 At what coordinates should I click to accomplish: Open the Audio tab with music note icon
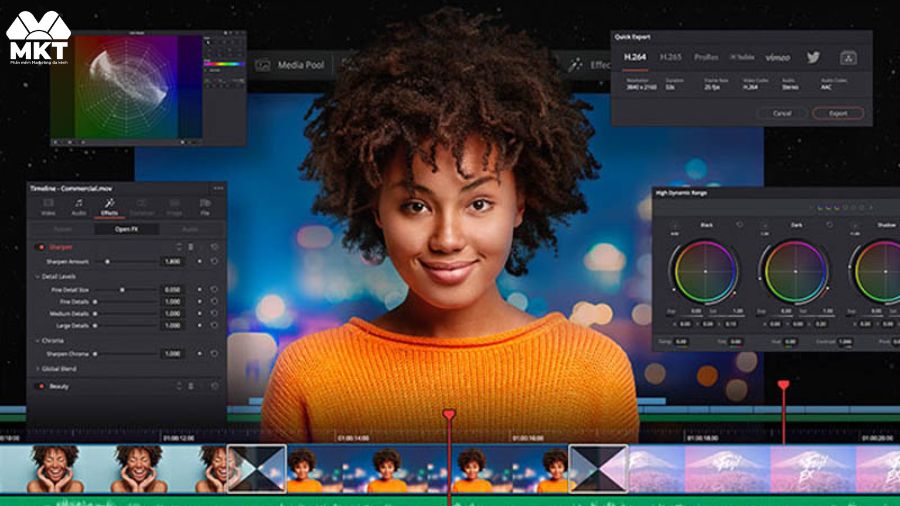79,207
